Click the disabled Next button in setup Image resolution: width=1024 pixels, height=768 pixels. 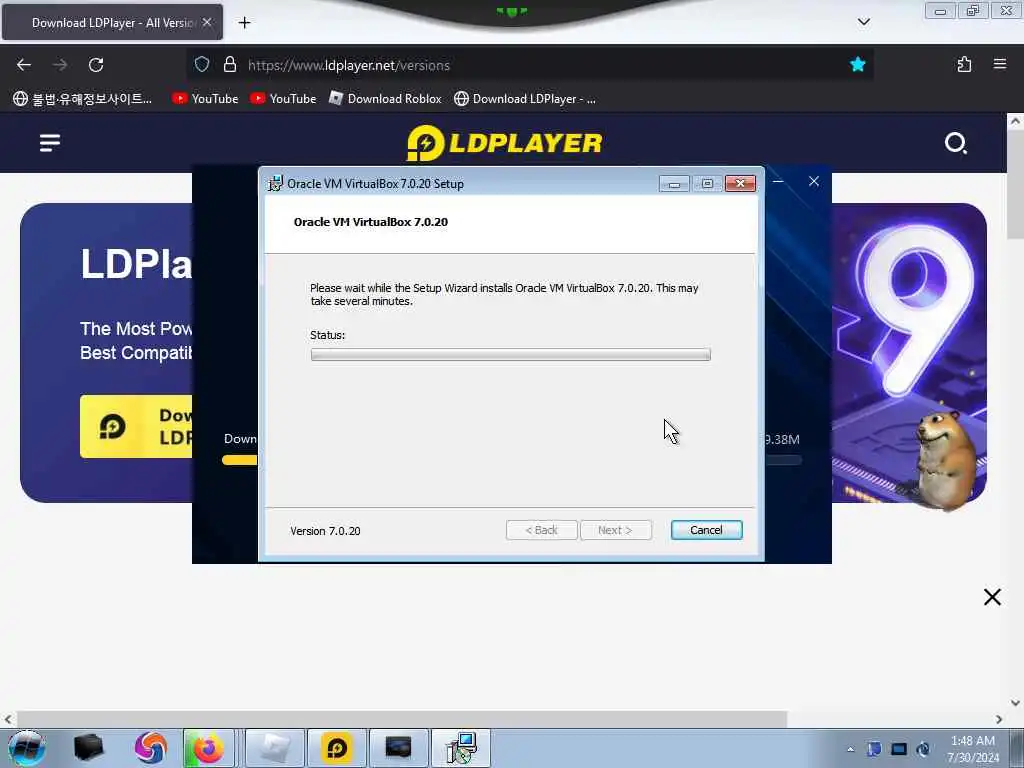[x=615, y=530]
